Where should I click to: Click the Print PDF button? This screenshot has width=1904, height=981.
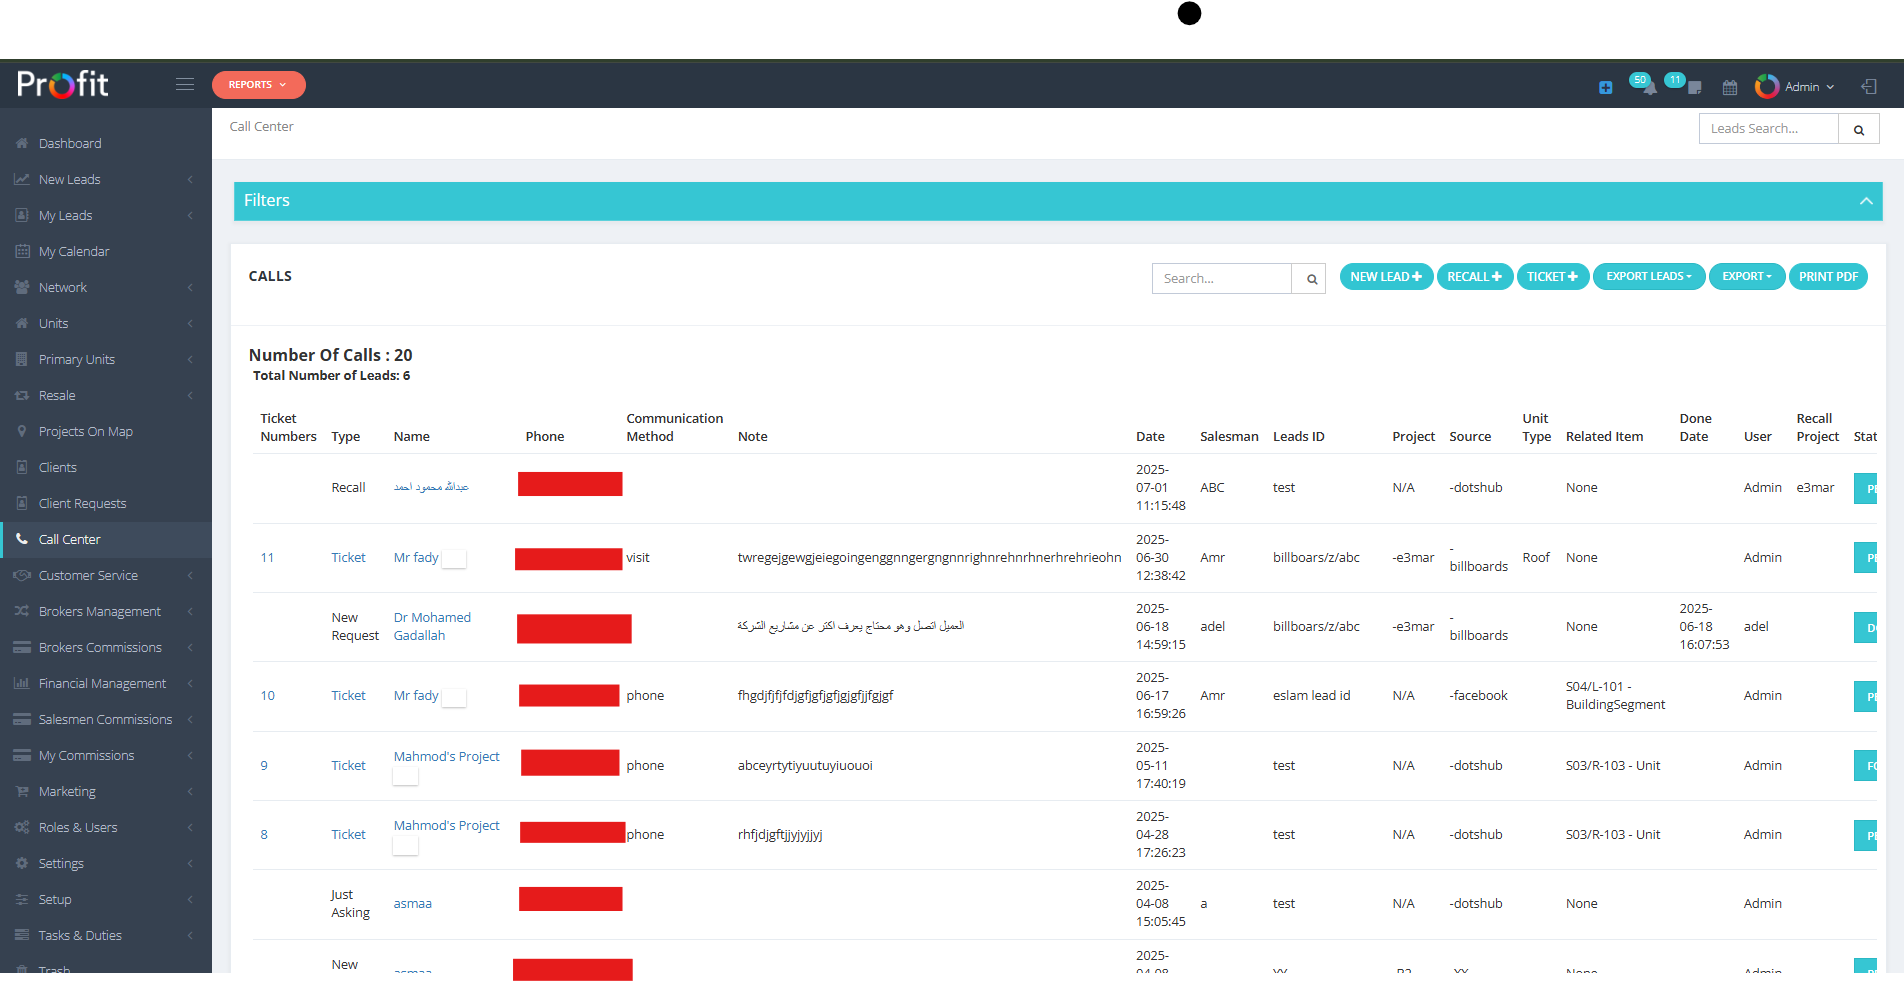(x=1827, y=277)
